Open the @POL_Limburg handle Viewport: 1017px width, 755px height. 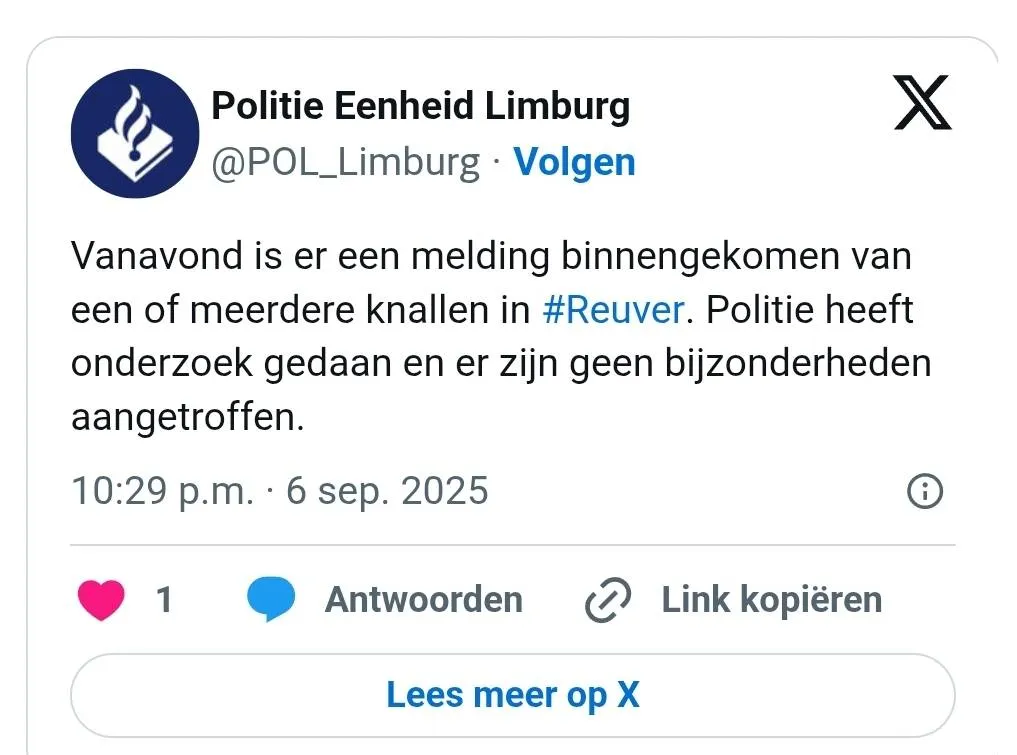click(346, 162)
